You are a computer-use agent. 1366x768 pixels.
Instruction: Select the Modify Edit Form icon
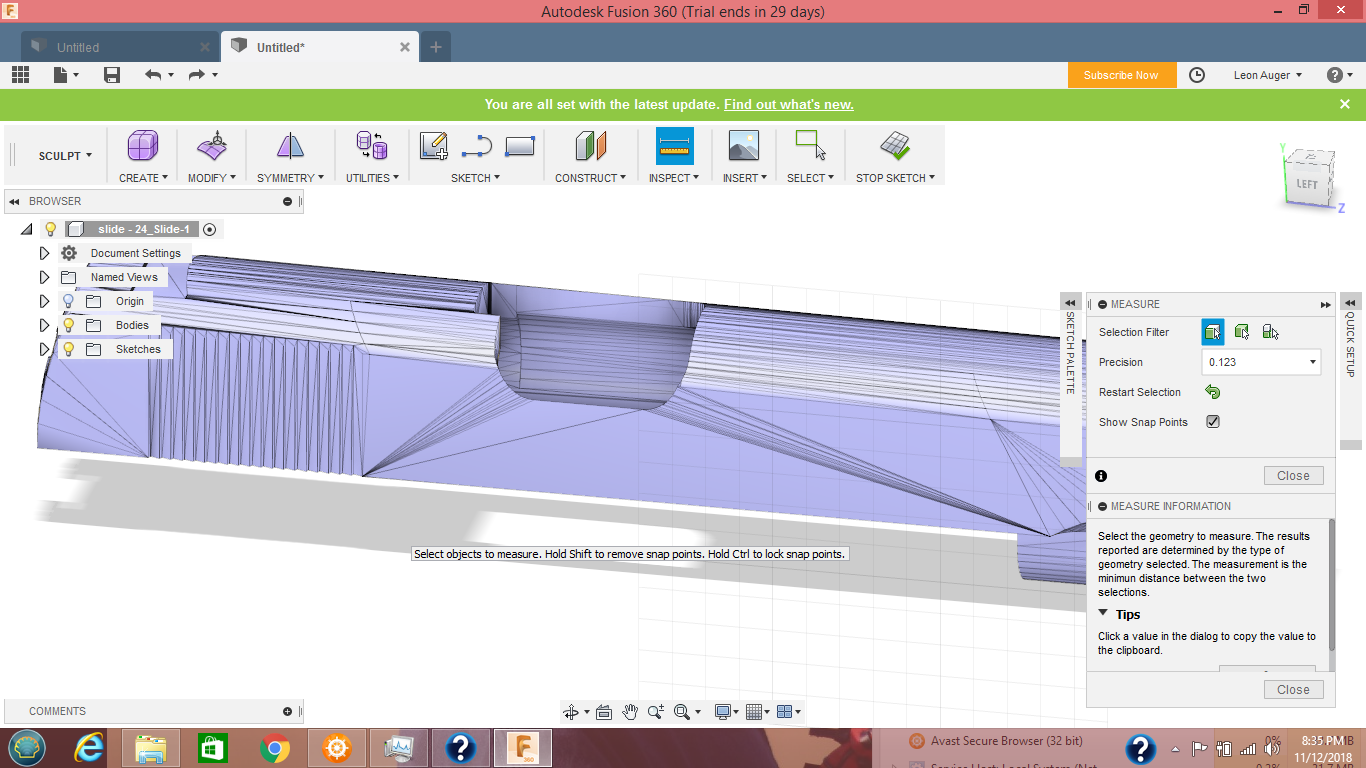coord(211,146)
